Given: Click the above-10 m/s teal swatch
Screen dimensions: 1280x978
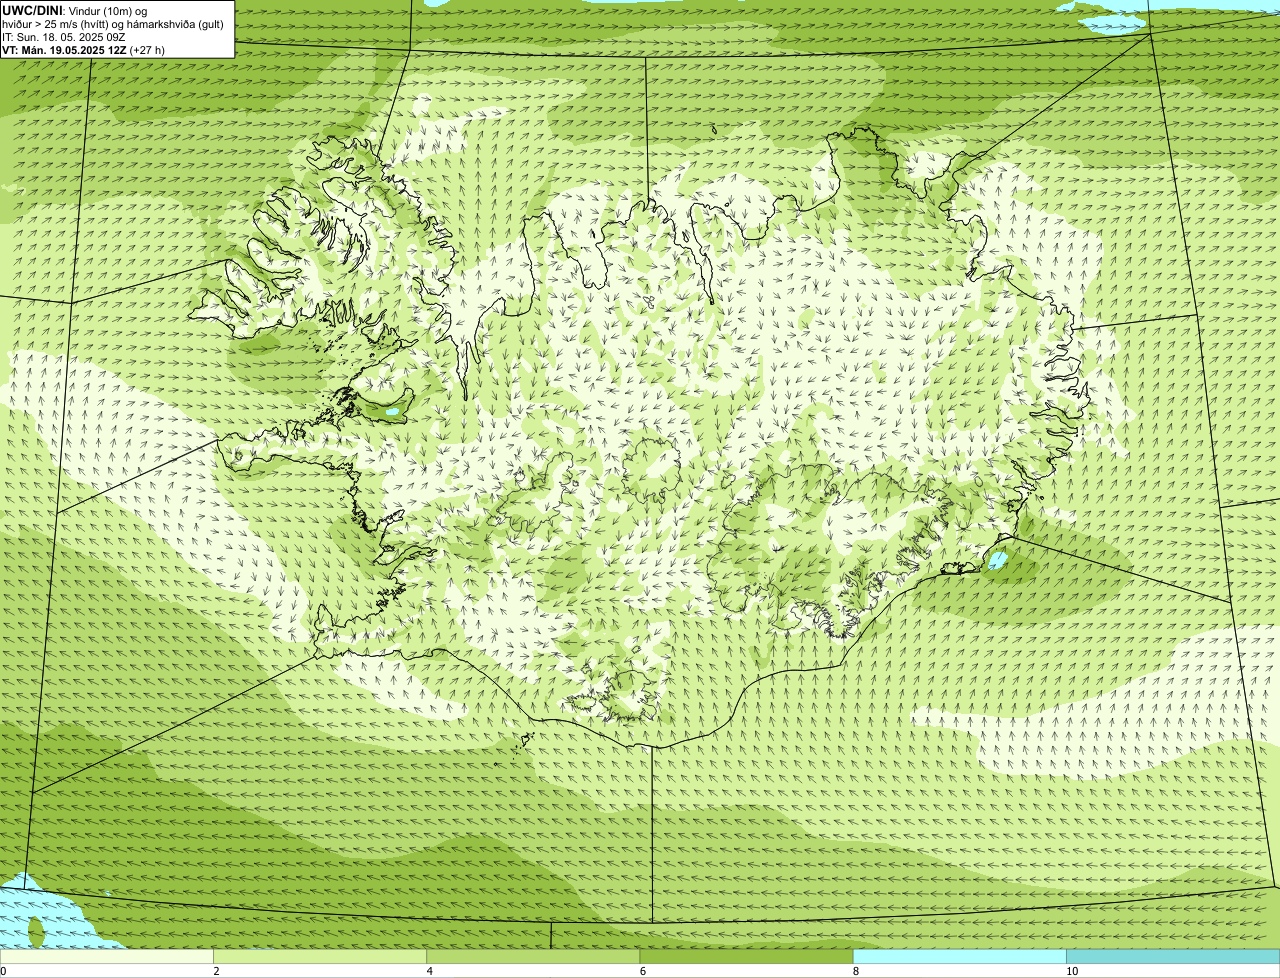Looking at the screenshot, I should [x=1173, y=957].
